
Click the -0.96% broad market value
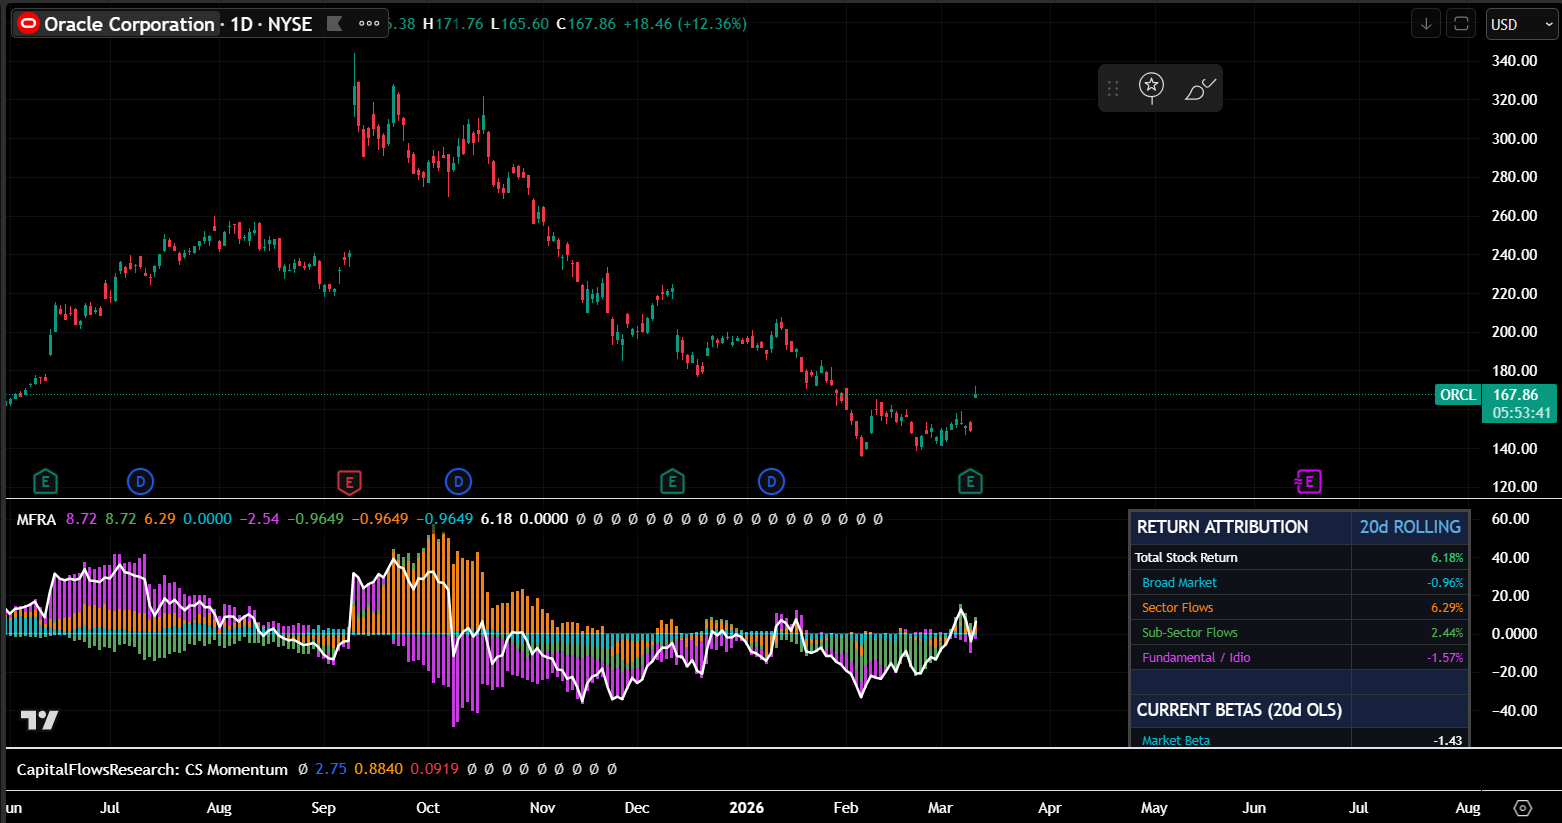pyautogui.click(x=1445, y=583)
